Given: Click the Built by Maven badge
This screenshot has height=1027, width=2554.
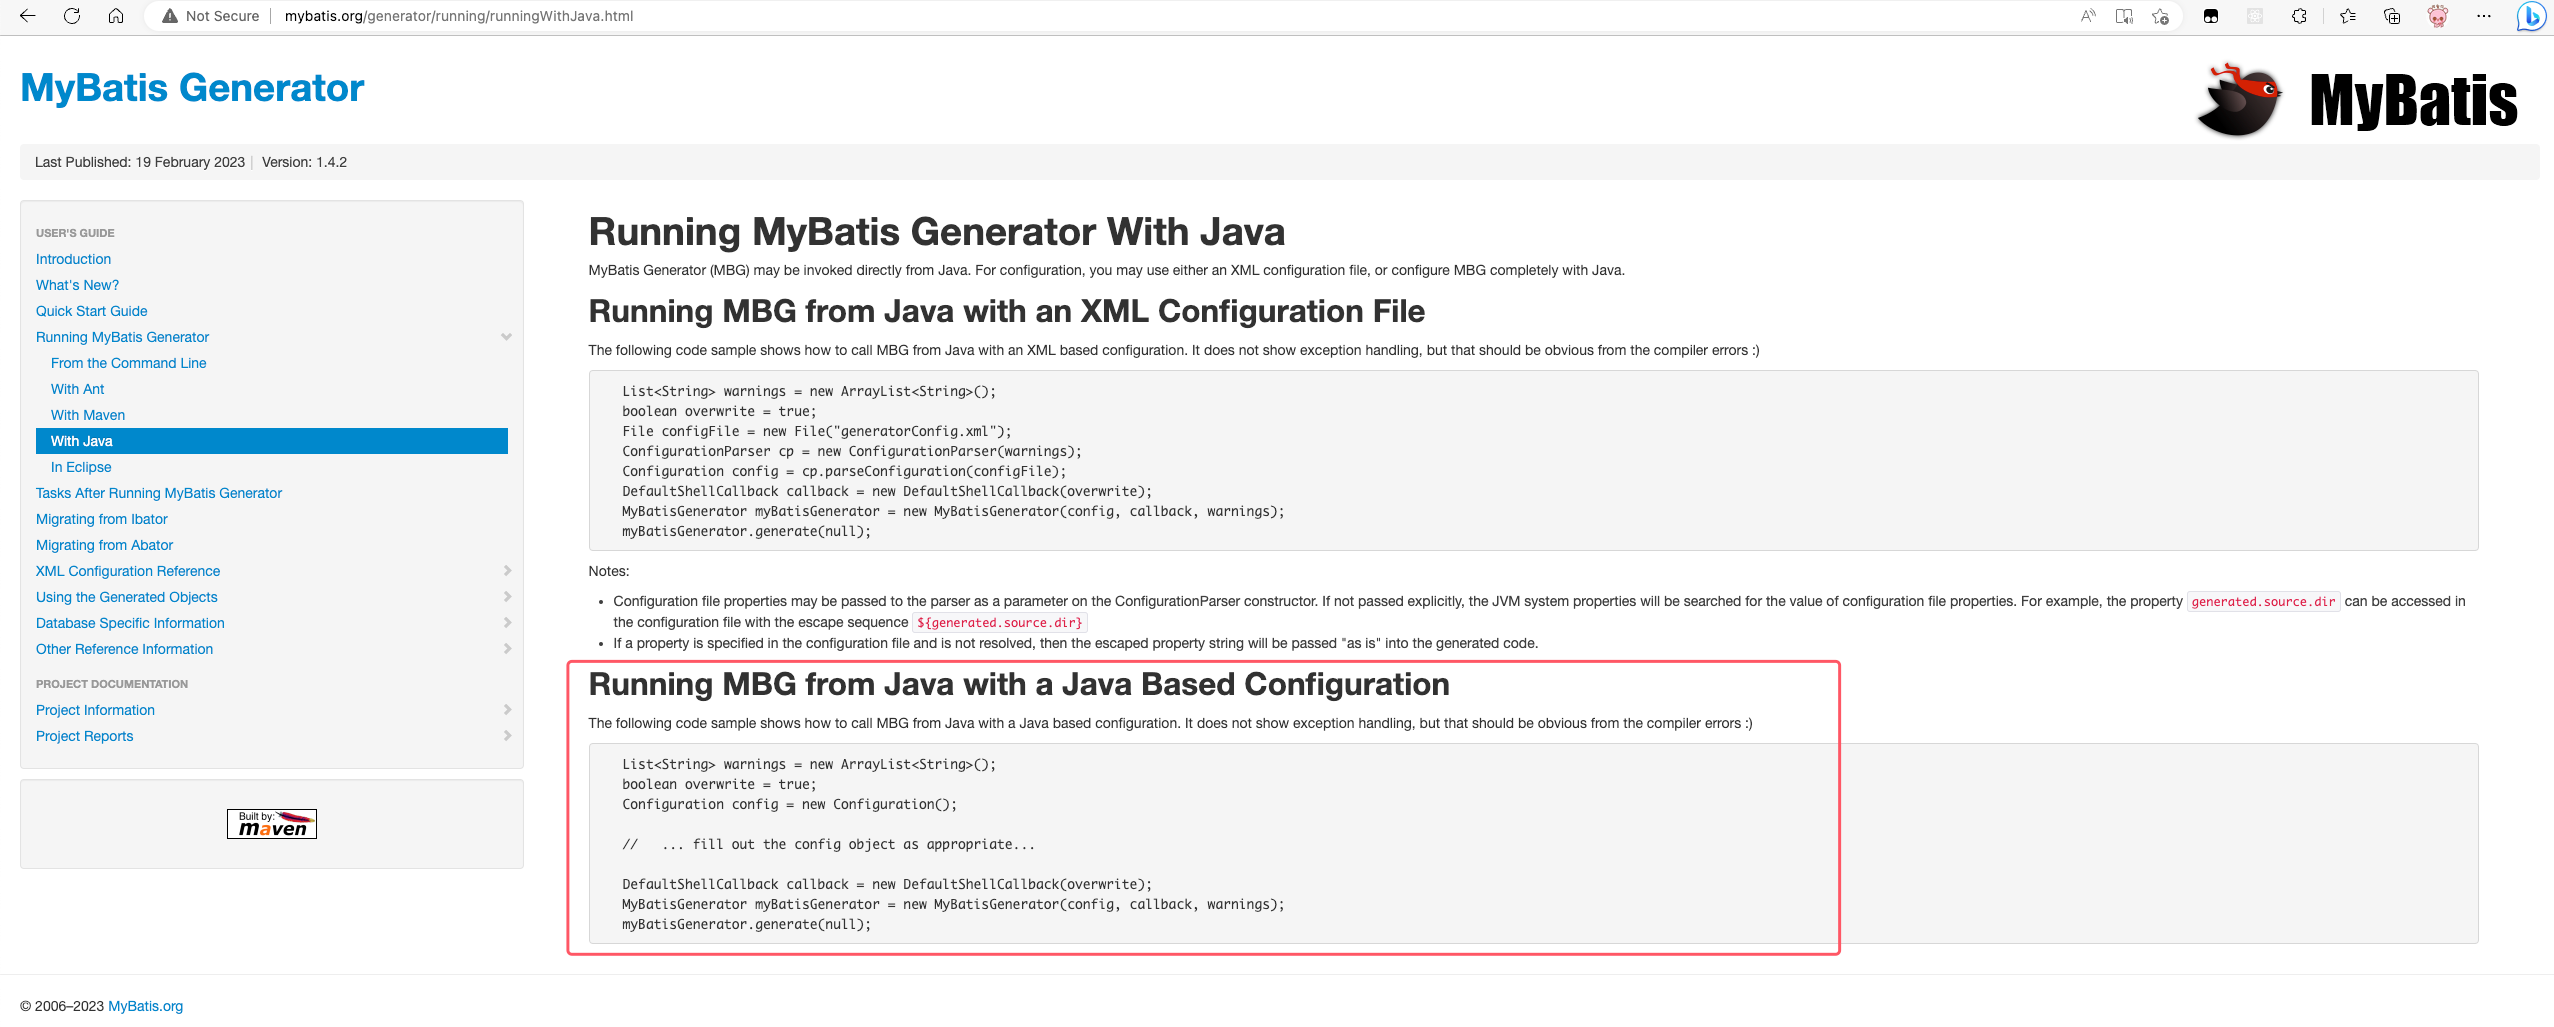Looking at the screenshot, I should [x=272, y=824].
